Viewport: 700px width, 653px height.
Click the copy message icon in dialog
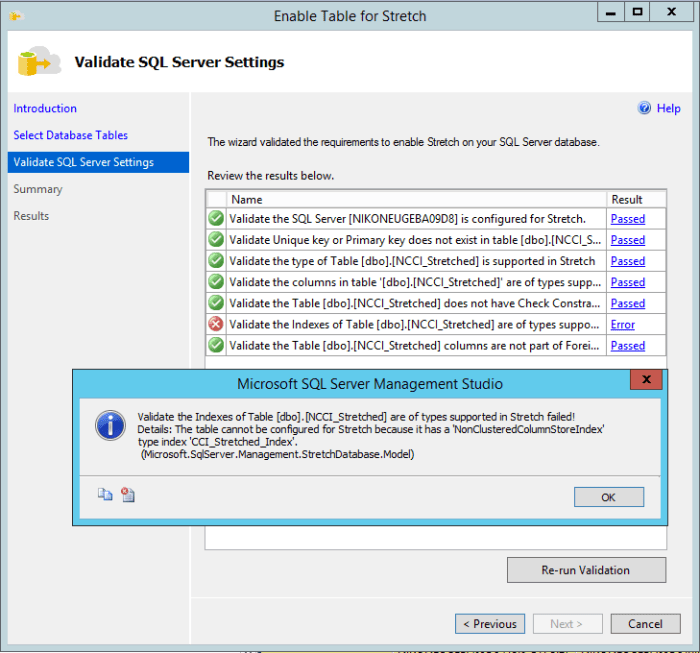click(x=105, y=495)
